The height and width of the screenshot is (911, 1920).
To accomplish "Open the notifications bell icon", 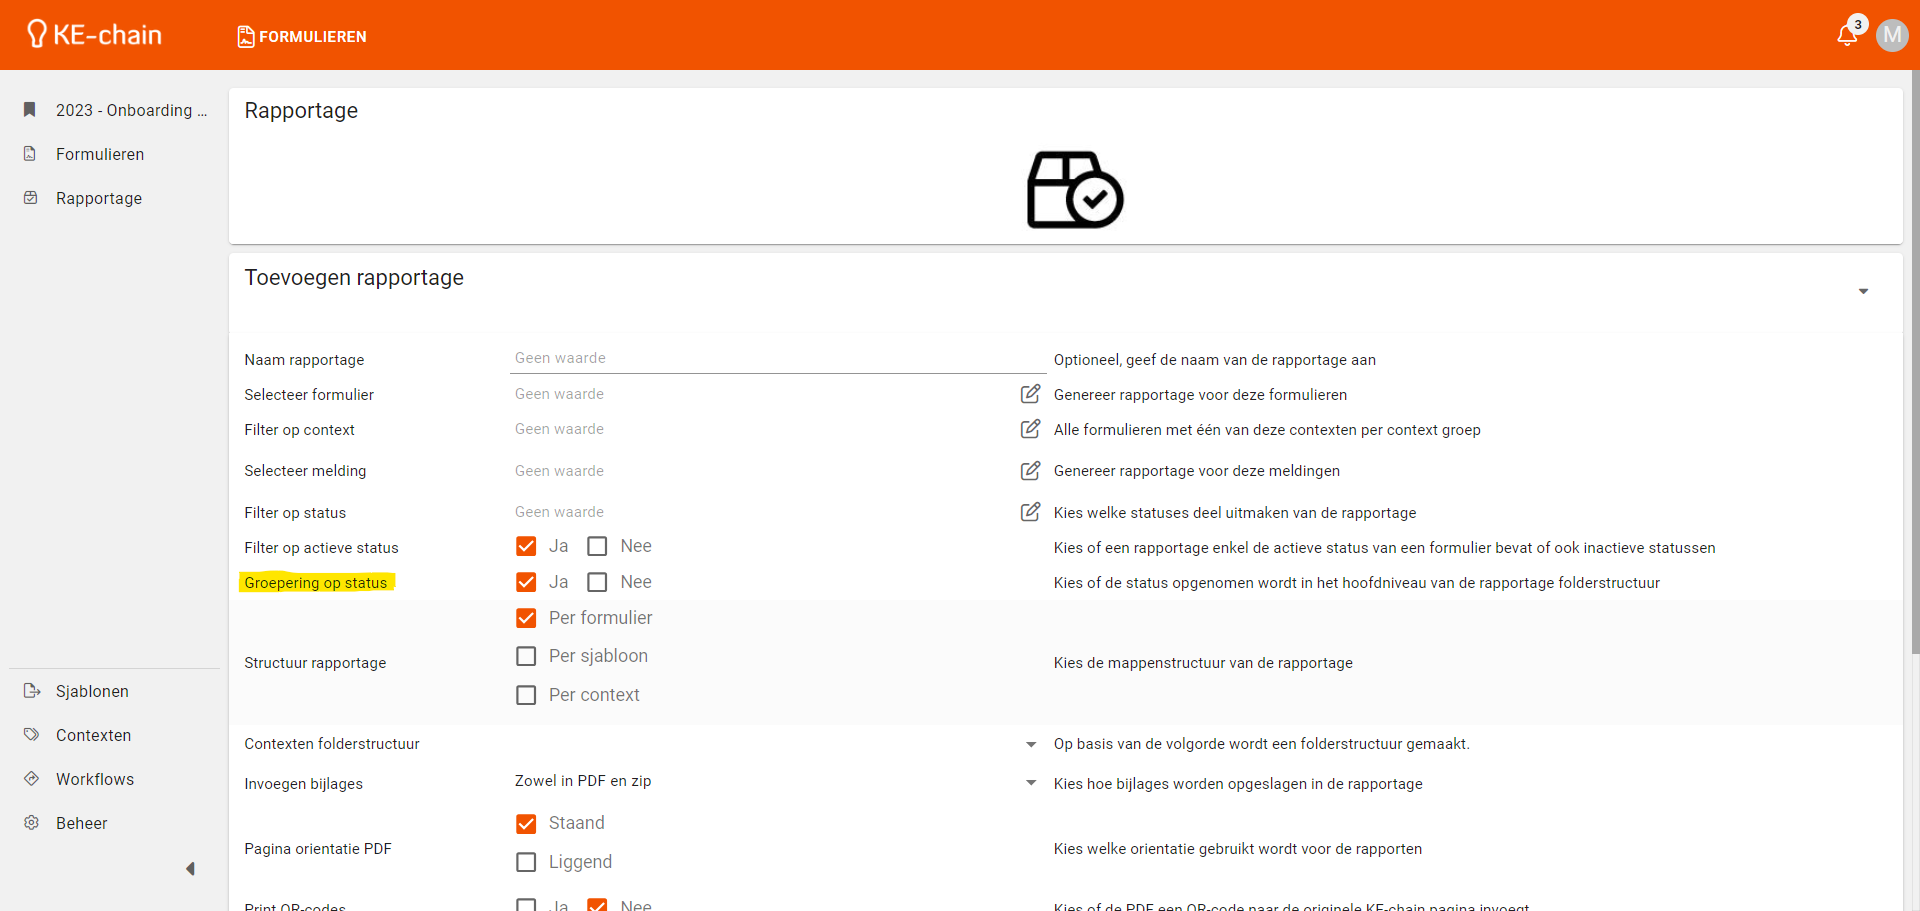I will click(1846, 36).
